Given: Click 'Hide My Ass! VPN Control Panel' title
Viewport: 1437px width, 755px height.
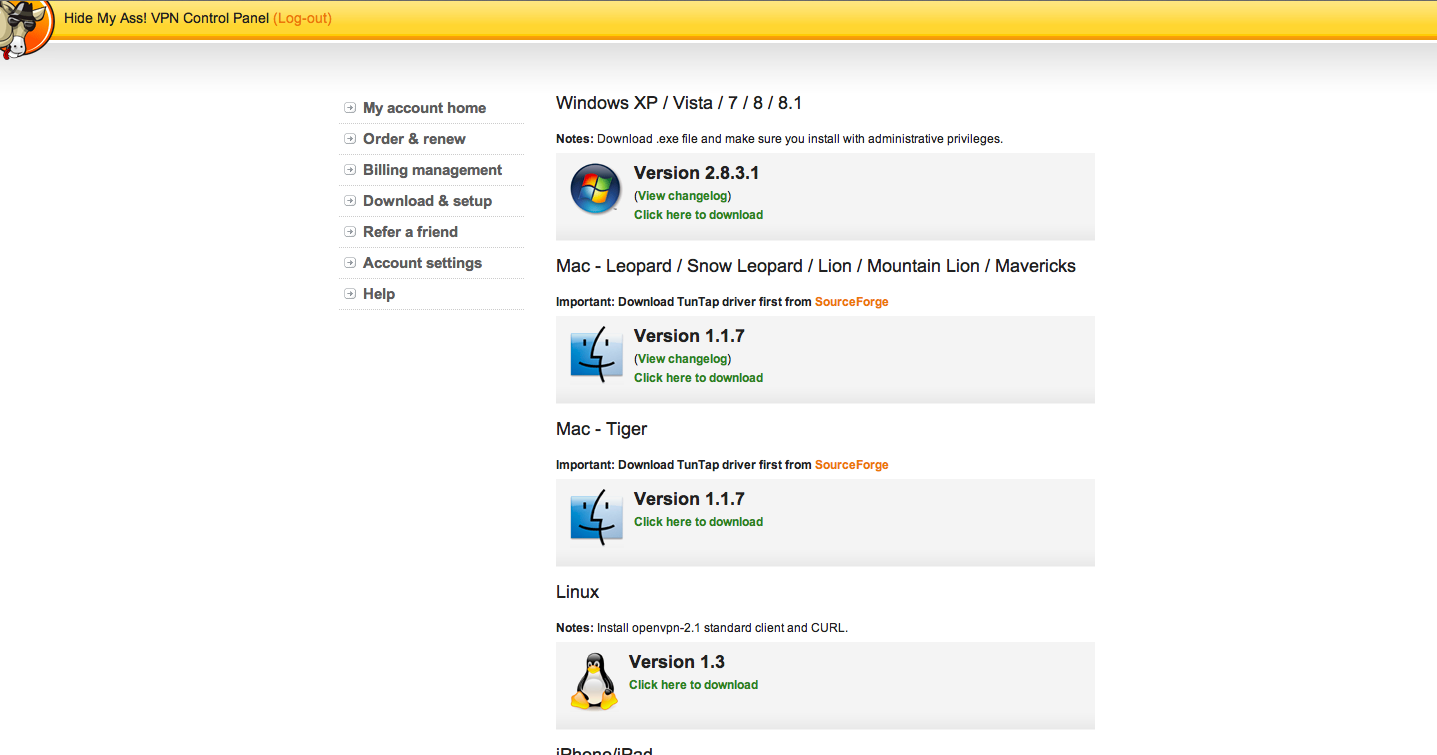Looking at the screenshot, I should 166,18.
